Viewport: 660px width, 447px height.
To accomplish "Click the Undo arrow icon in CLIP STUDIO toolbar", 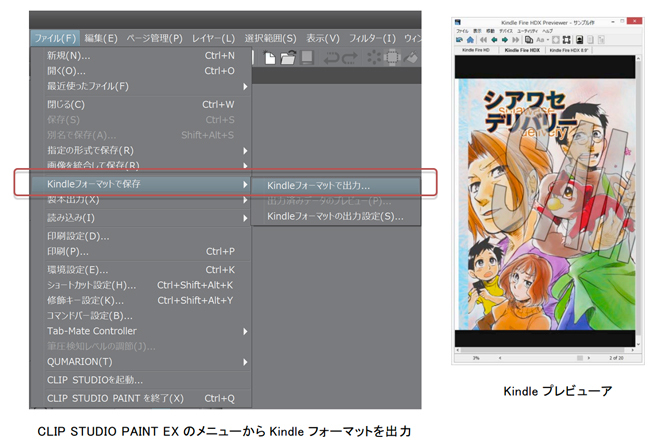I will 332,58.
